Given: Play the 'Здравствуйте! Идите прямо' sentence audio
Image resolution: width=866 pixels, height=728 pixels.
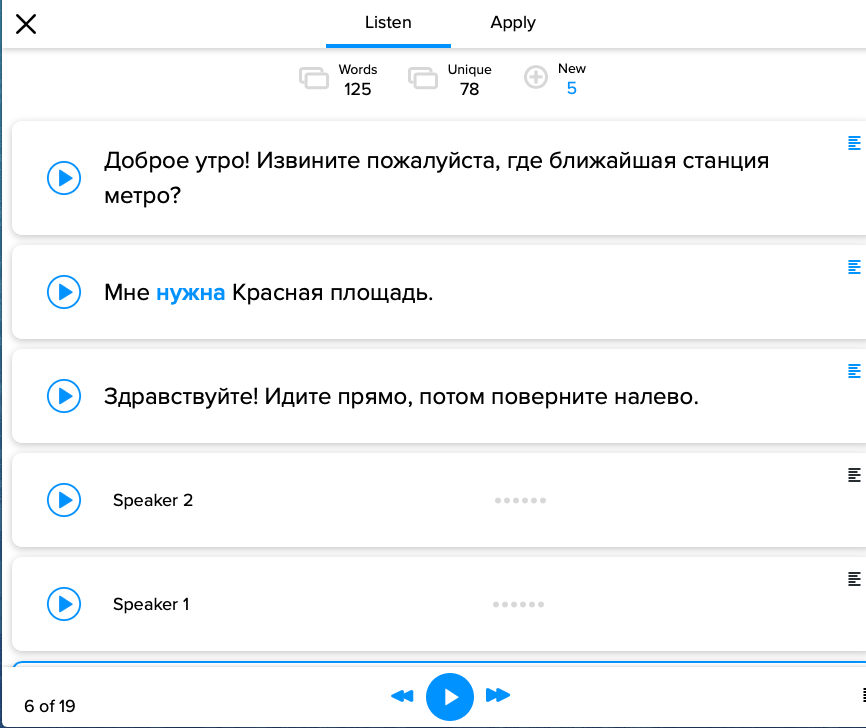Looking at the screenshot, I should coord(64,396).
